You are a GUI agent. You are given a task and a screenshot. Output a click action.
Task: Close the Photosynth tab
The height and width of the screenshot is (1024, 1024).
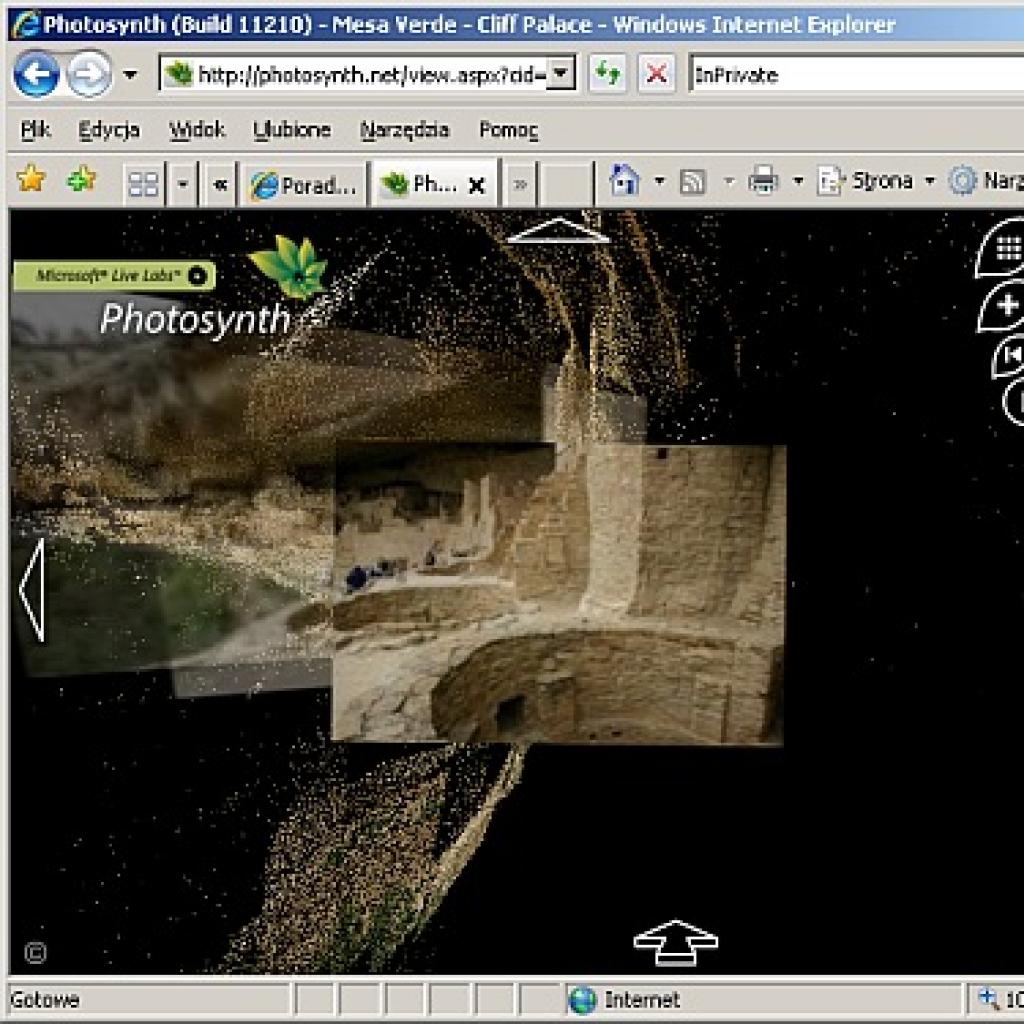[477, 185]
